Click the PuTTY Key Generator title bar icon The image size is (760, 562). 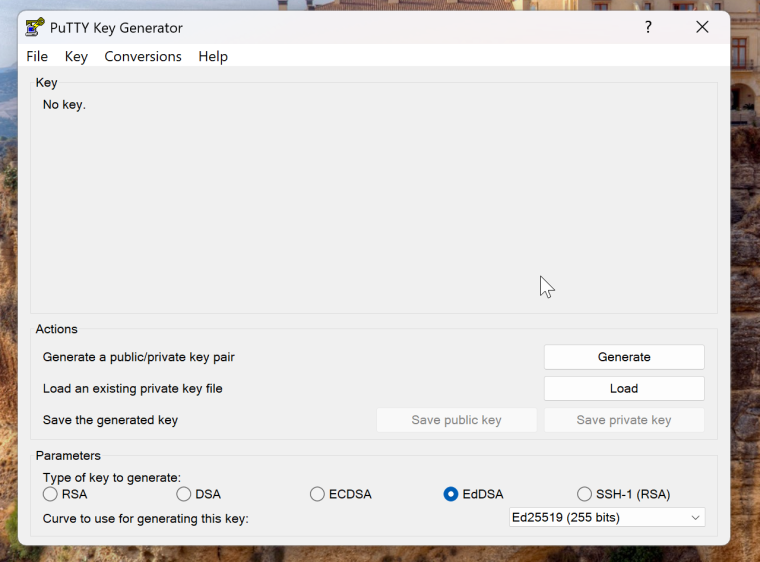click(x=34, y=27)
